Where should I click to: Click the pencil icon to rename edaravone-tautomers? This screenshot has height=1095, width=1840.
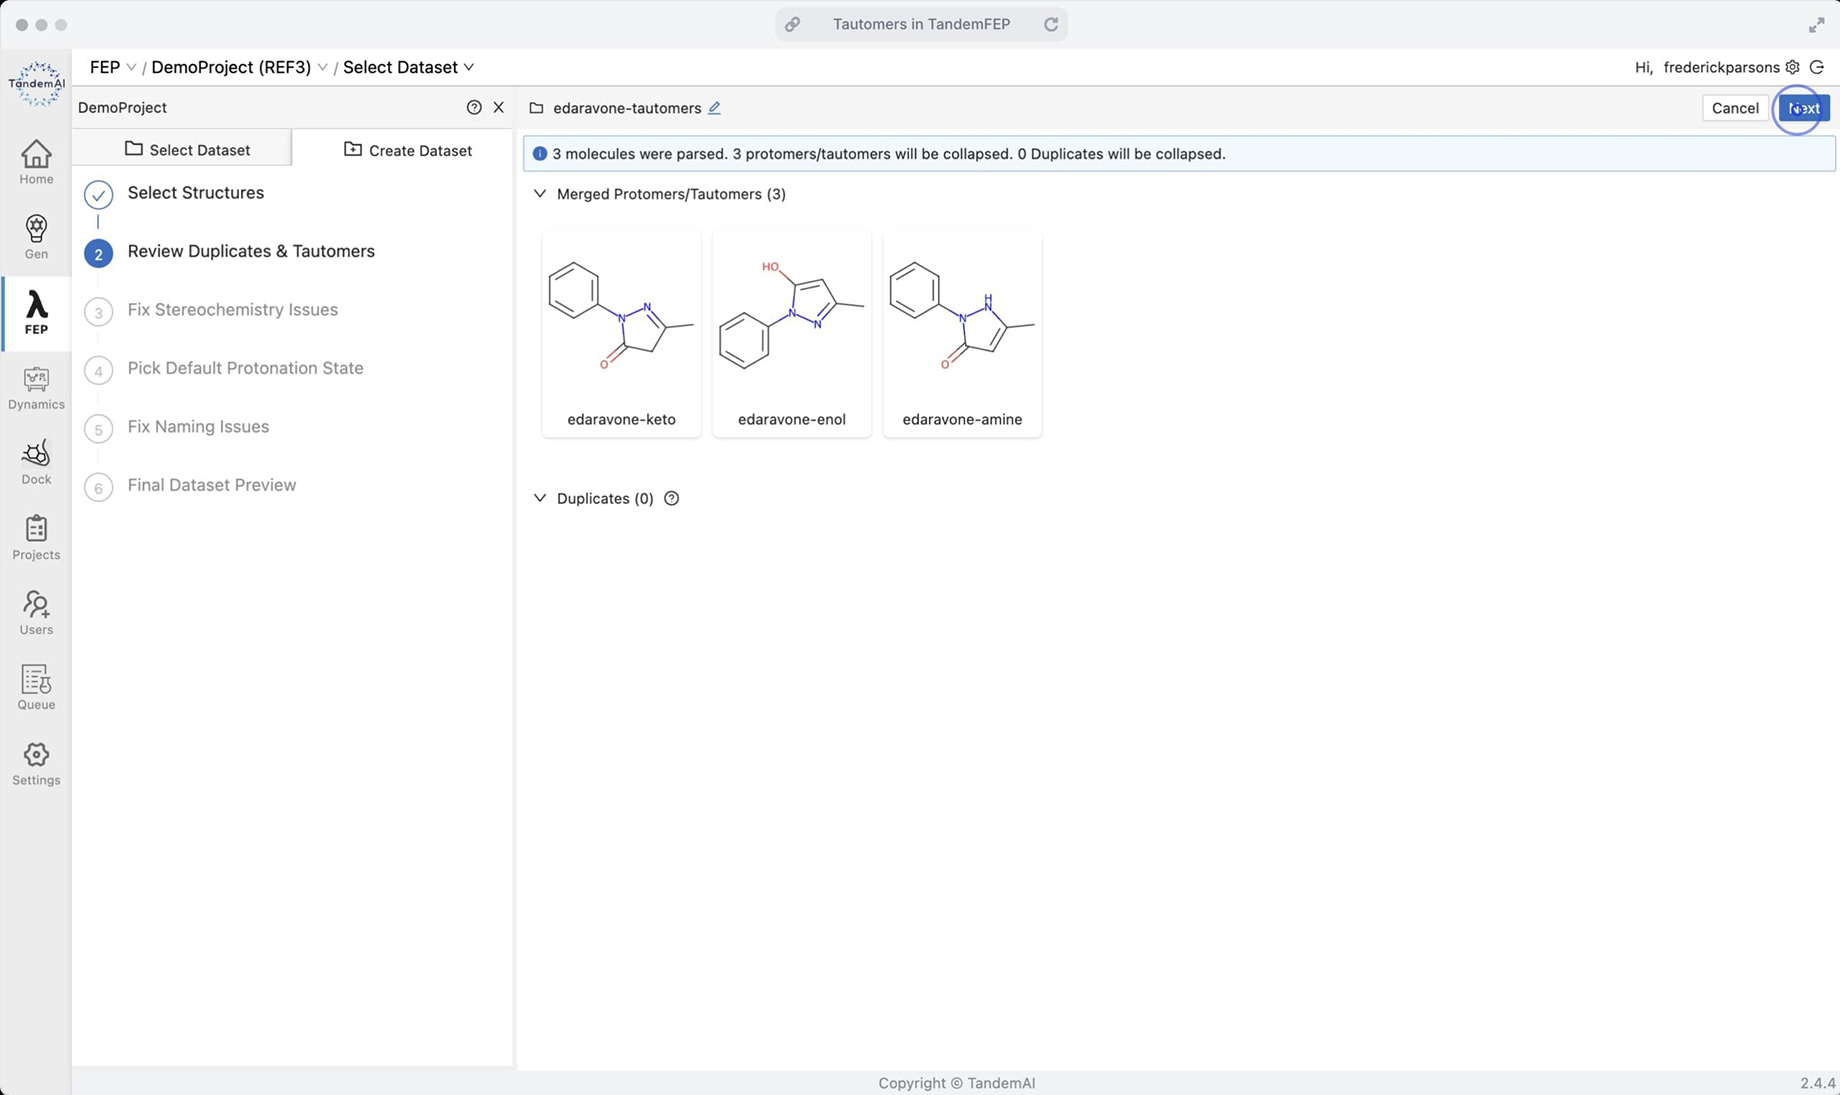(x=714, y=108)
